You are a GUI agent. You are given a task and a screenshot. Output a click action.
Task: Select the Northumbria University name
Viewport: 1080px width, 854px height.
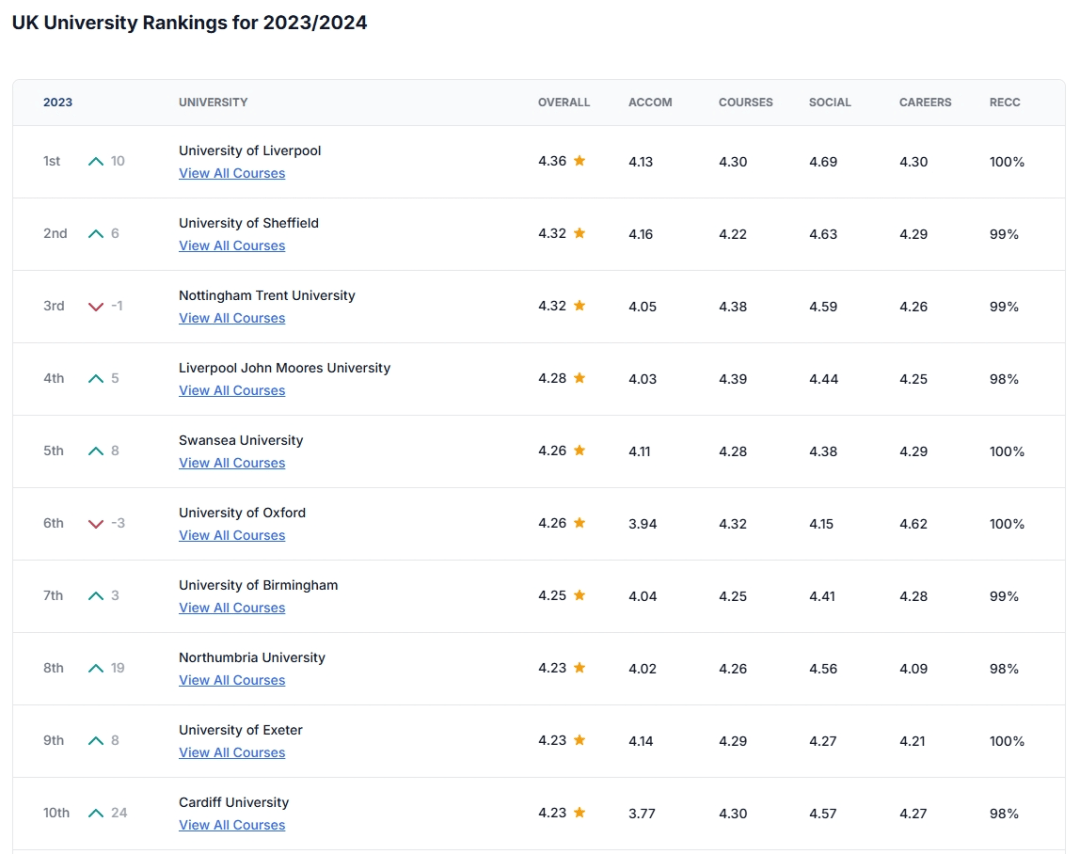pos(252,657)
